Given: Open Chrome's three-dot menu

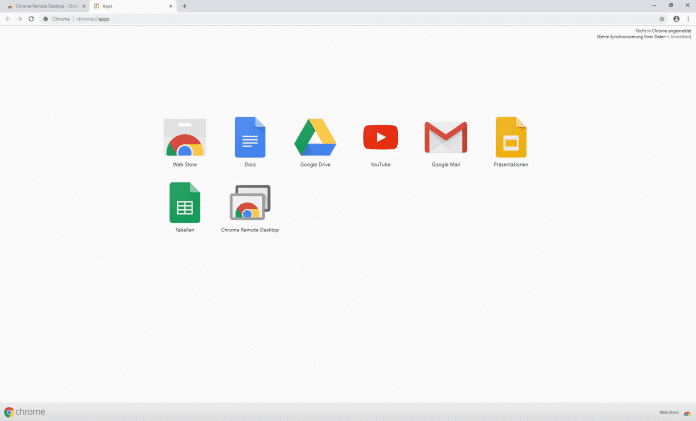Looking at the screenshot, I should coord(688,19).
